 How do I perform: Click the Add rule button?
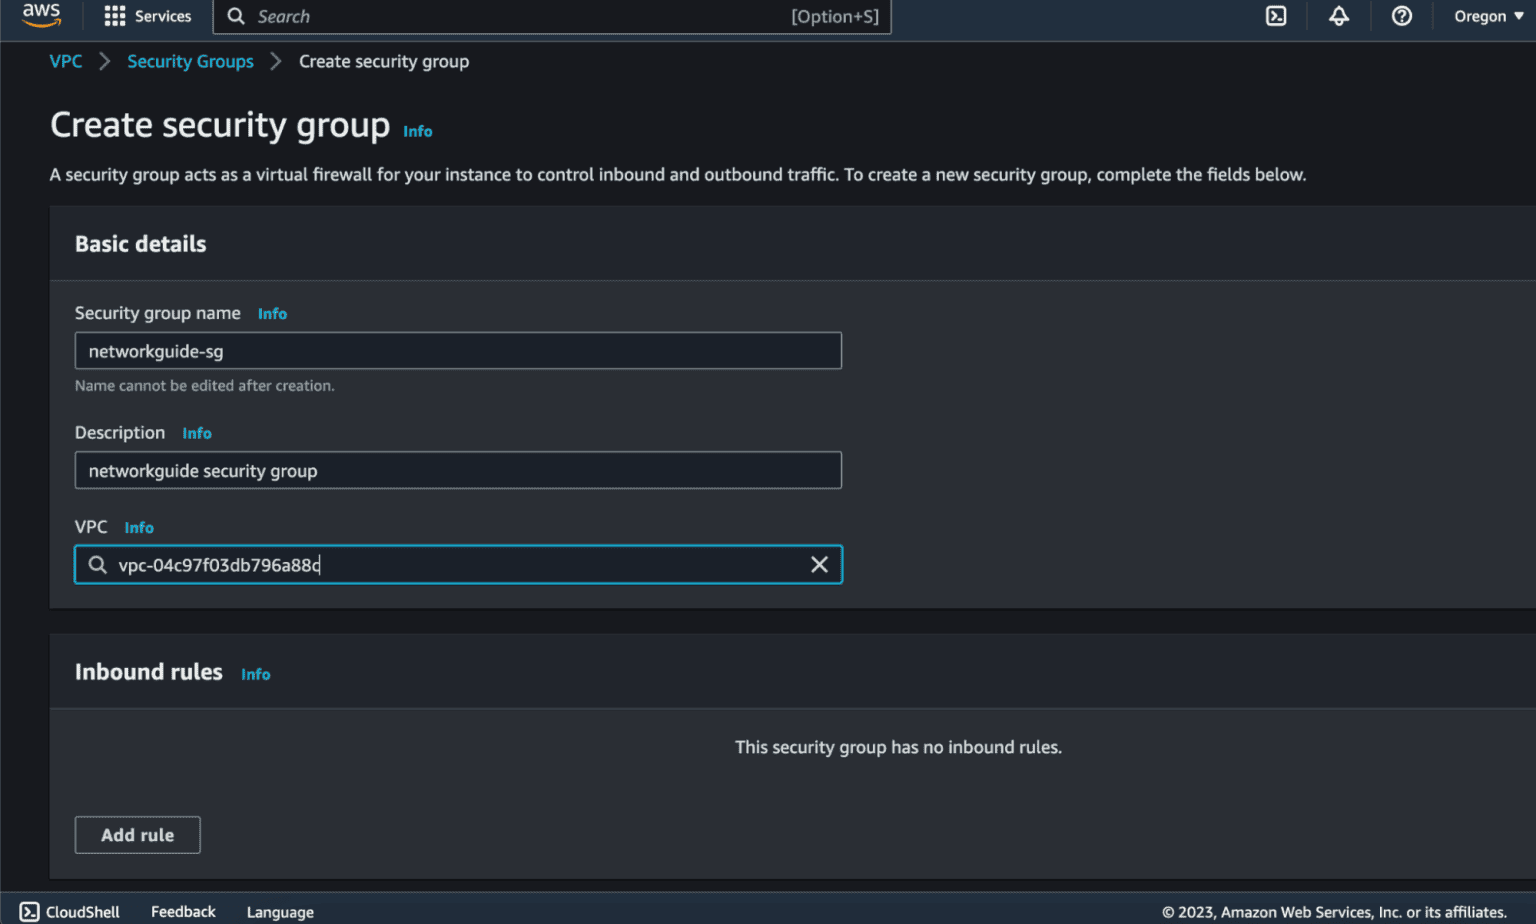point(137,834)
